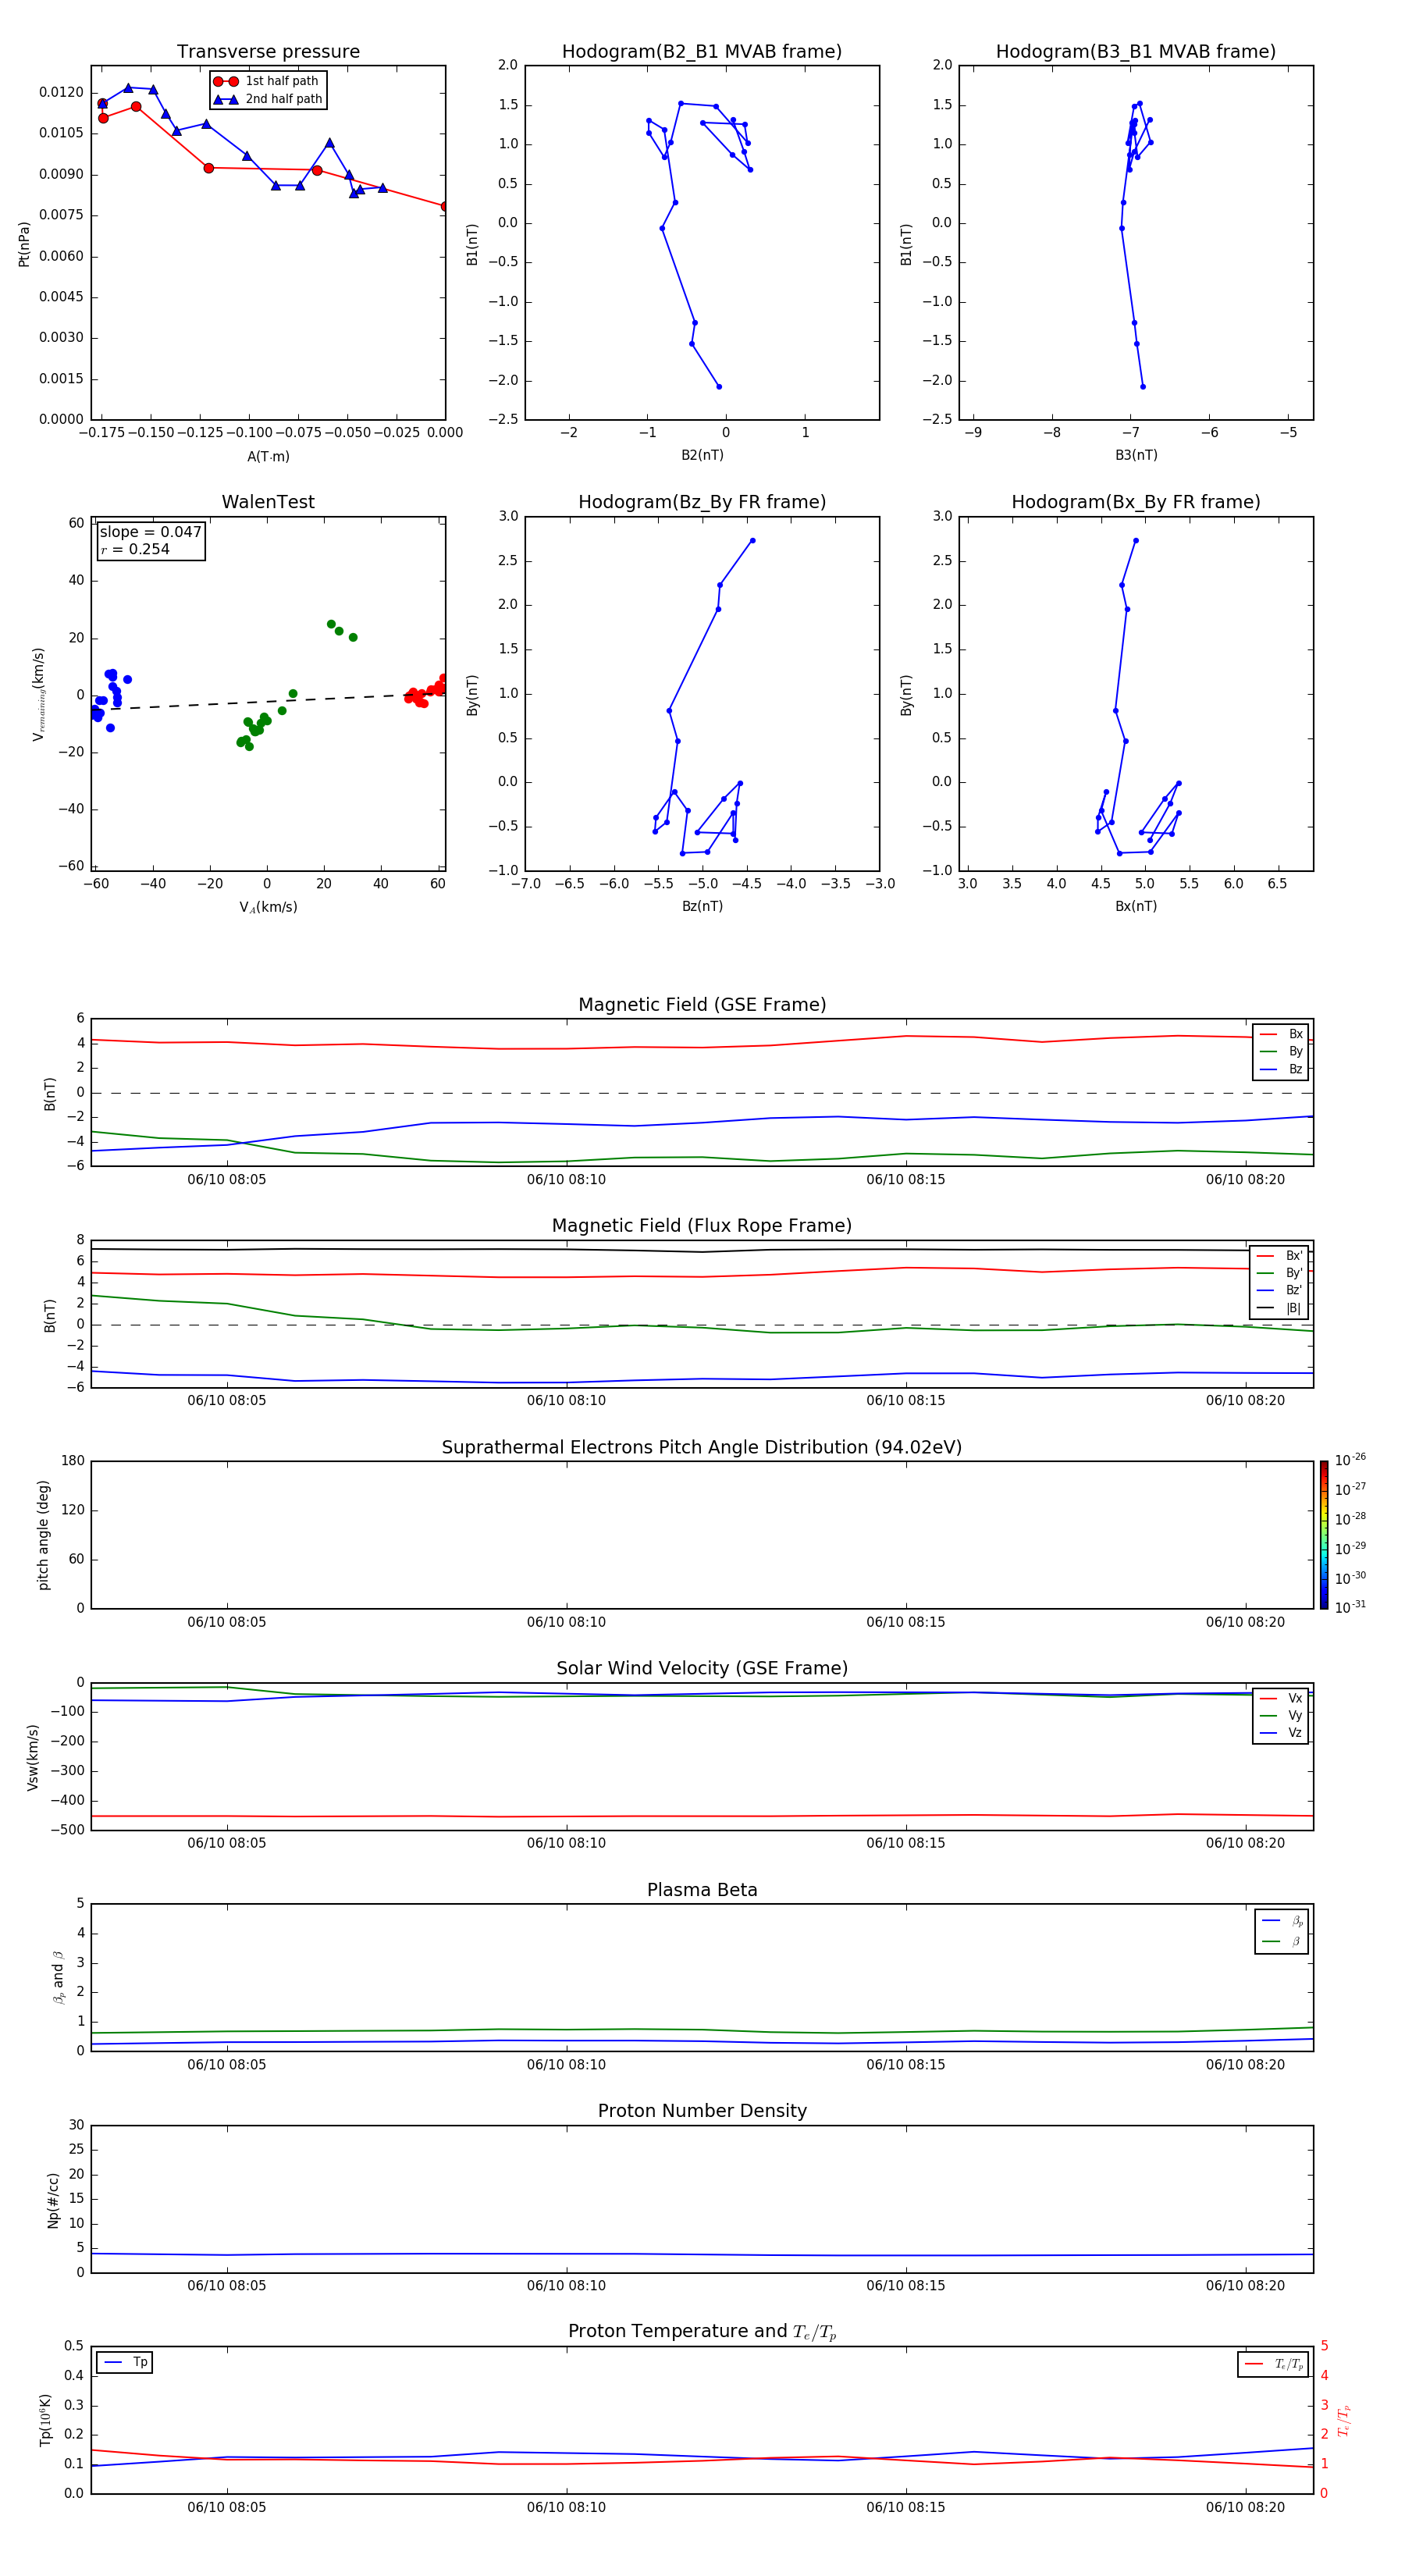
Task: Click the "Hodogram(B3_B1 MVAB frame)" title
Action: point(1136,52)
